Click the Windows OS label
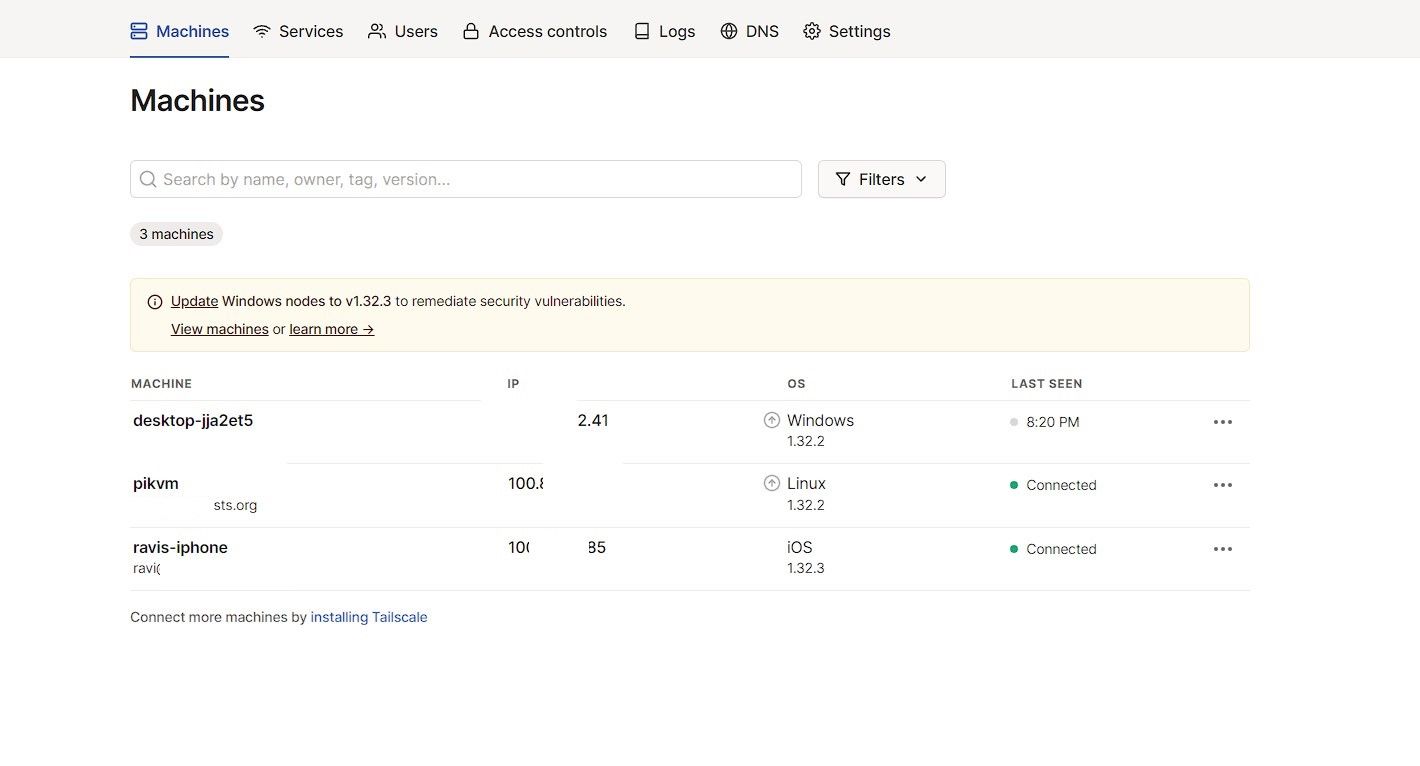The height and width of the screenshot is (766, 1420). tap(820, 420)
